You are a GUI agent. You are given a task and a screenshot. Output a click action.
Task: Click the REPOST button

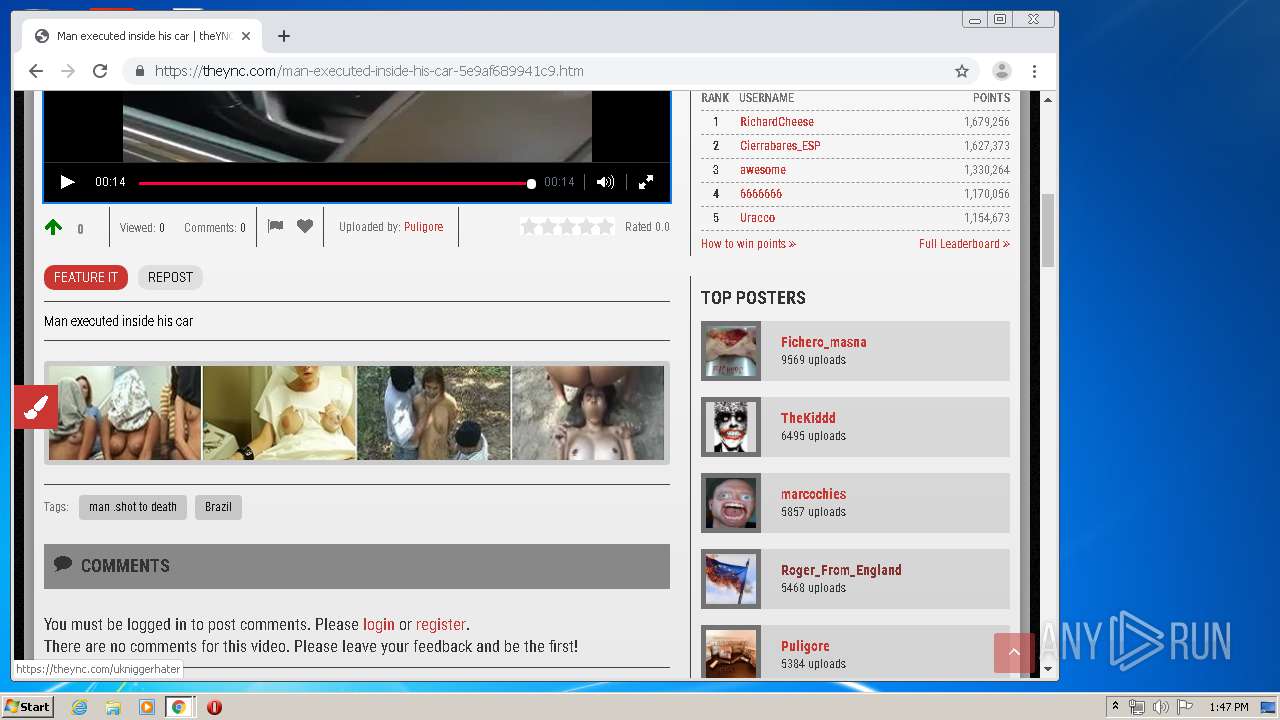170,277
